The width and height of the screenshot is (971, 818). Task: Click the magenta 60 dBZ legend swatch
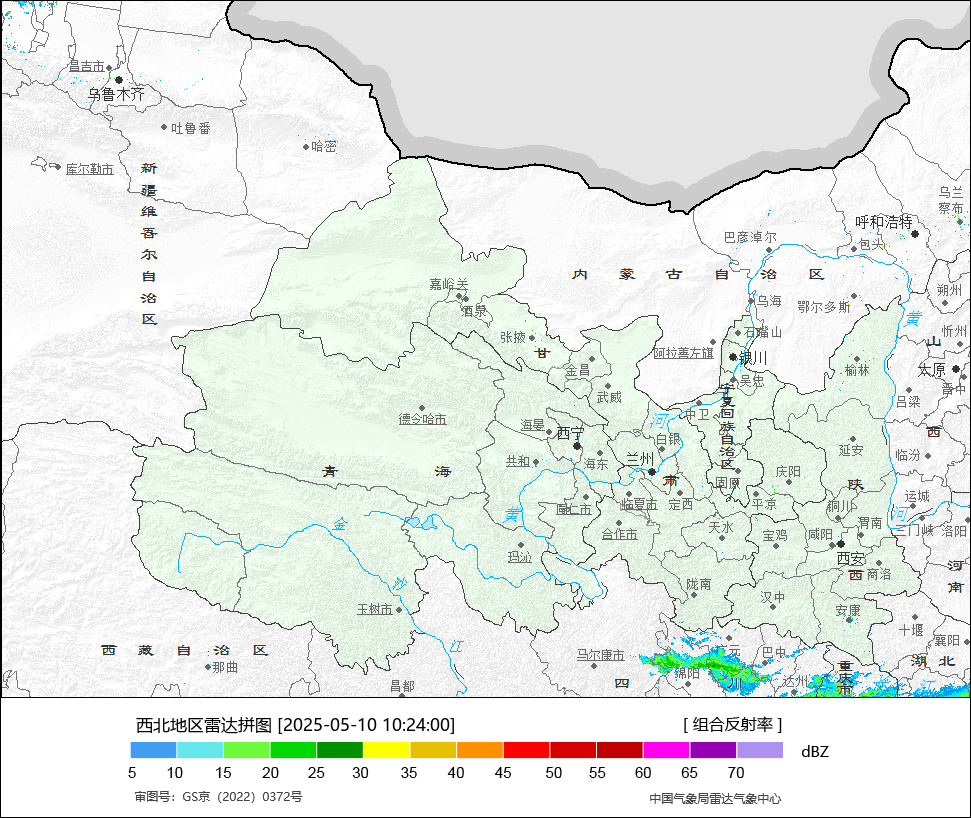pyautogui.click(x=666, y=751)
